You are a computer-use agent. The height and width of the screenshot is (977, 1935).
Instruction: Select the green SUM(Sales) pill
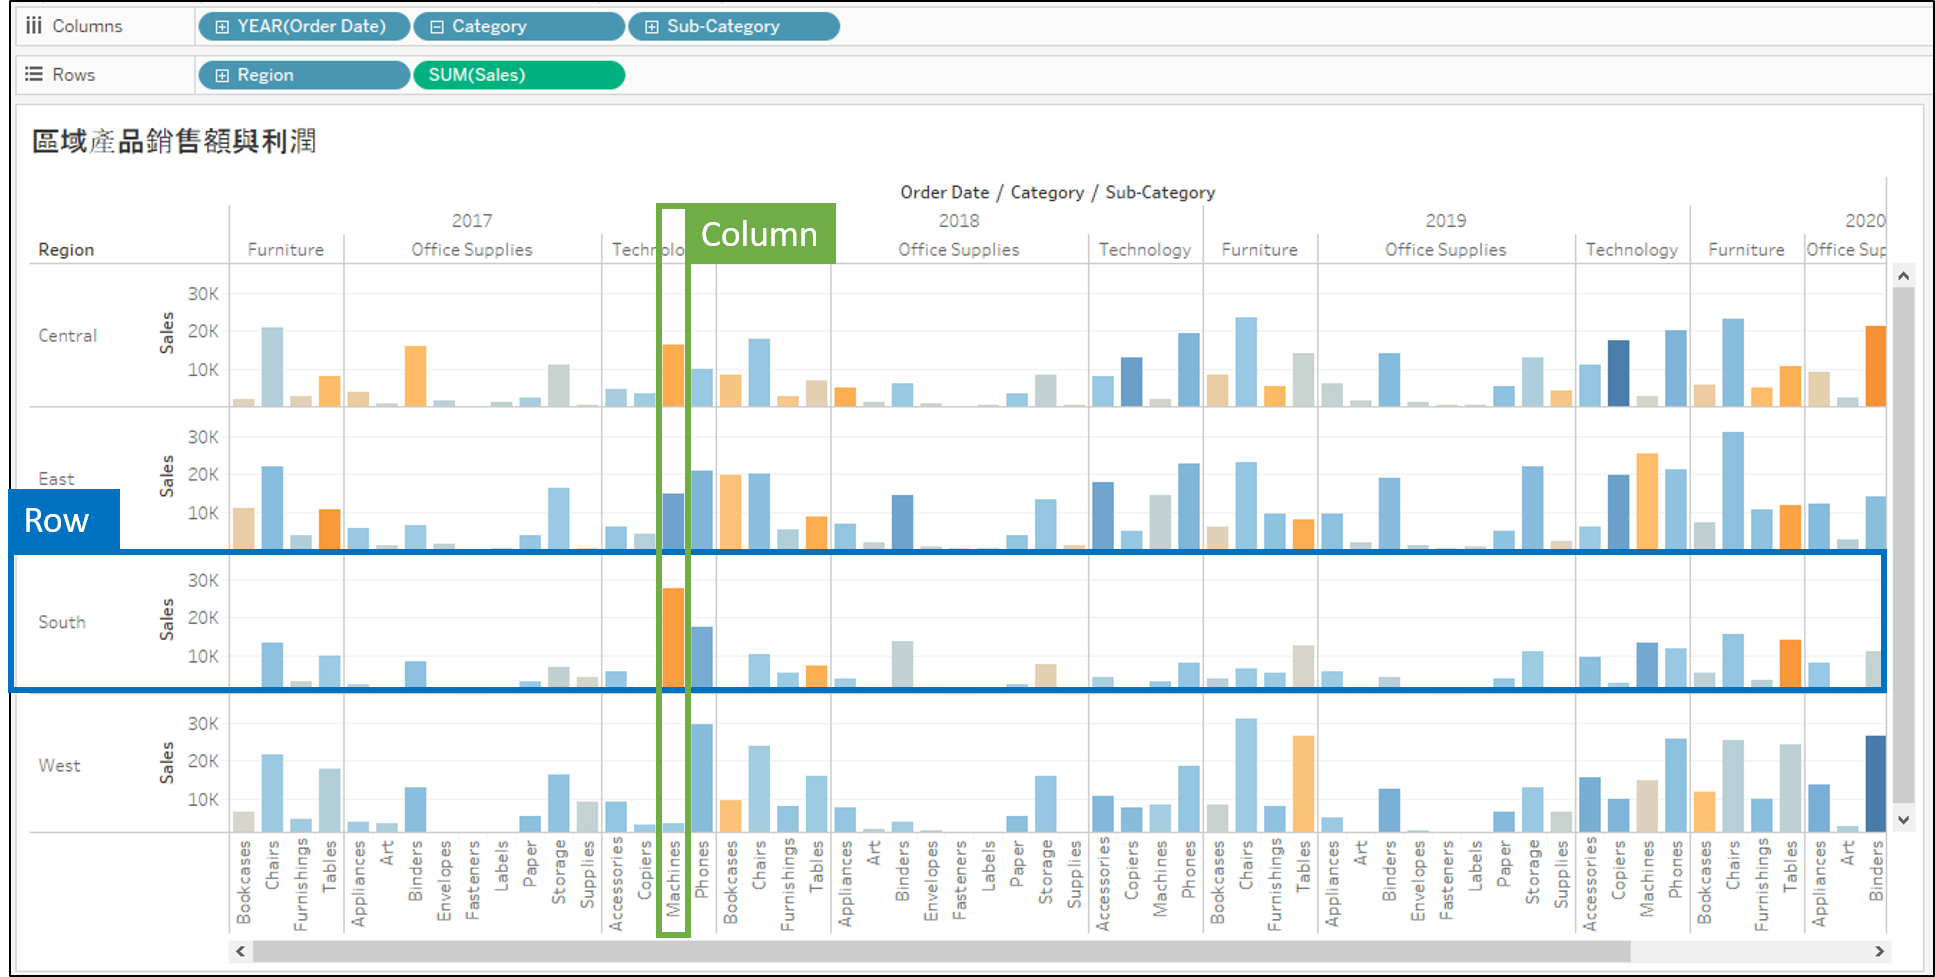(518, 75)
